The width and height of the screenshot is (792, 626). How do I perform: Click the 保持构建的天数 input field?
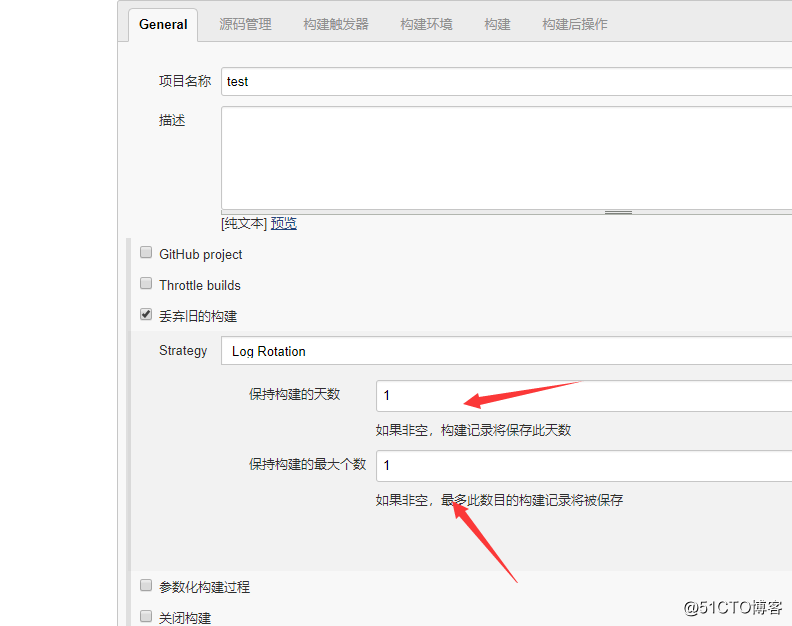click(x=584, y=396)
